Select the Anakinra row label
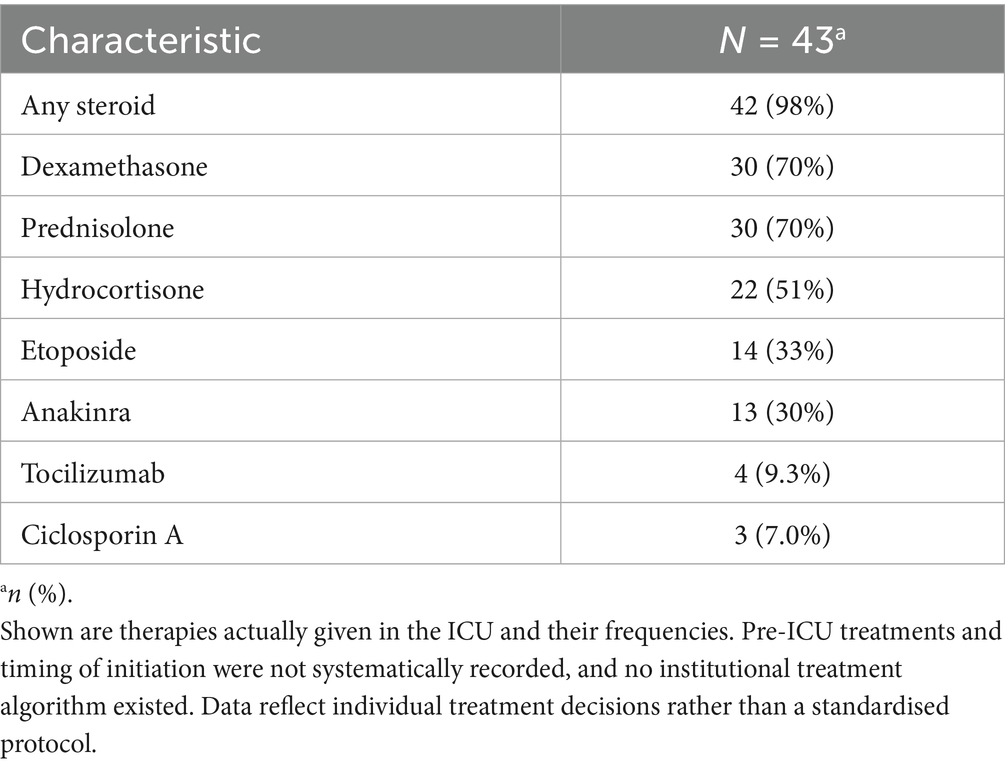Screen dimensions: 1005x766 click(x=76, y=411)
